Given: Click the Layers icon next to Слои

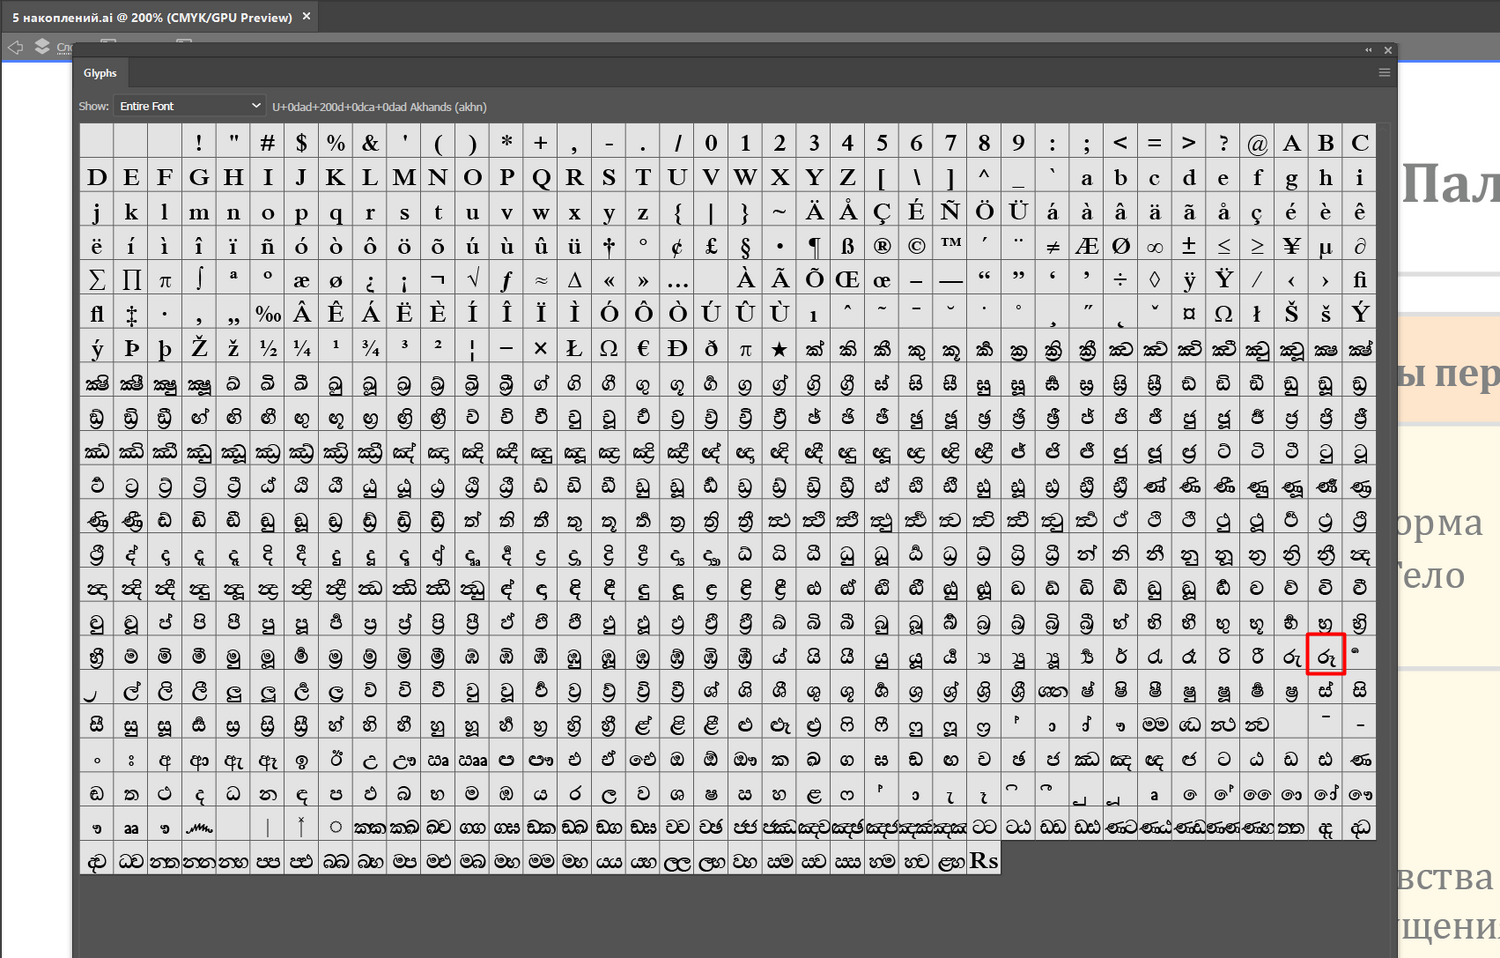Looking at the screenshot, I should [x=41, y=46].
